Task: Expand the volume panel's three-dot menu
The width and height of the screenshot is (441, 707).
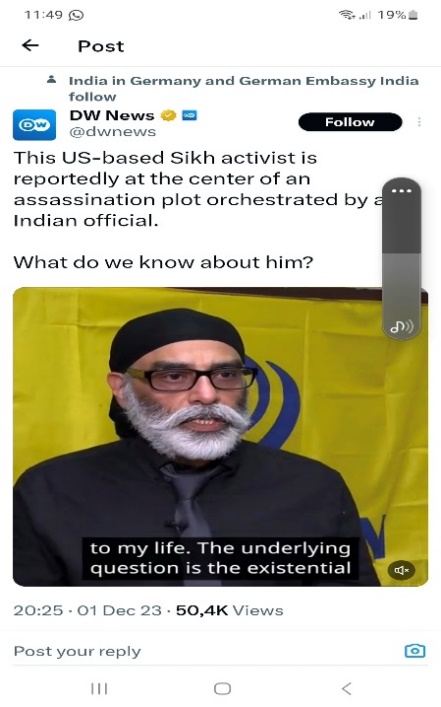Action: [x=401, y=191]
